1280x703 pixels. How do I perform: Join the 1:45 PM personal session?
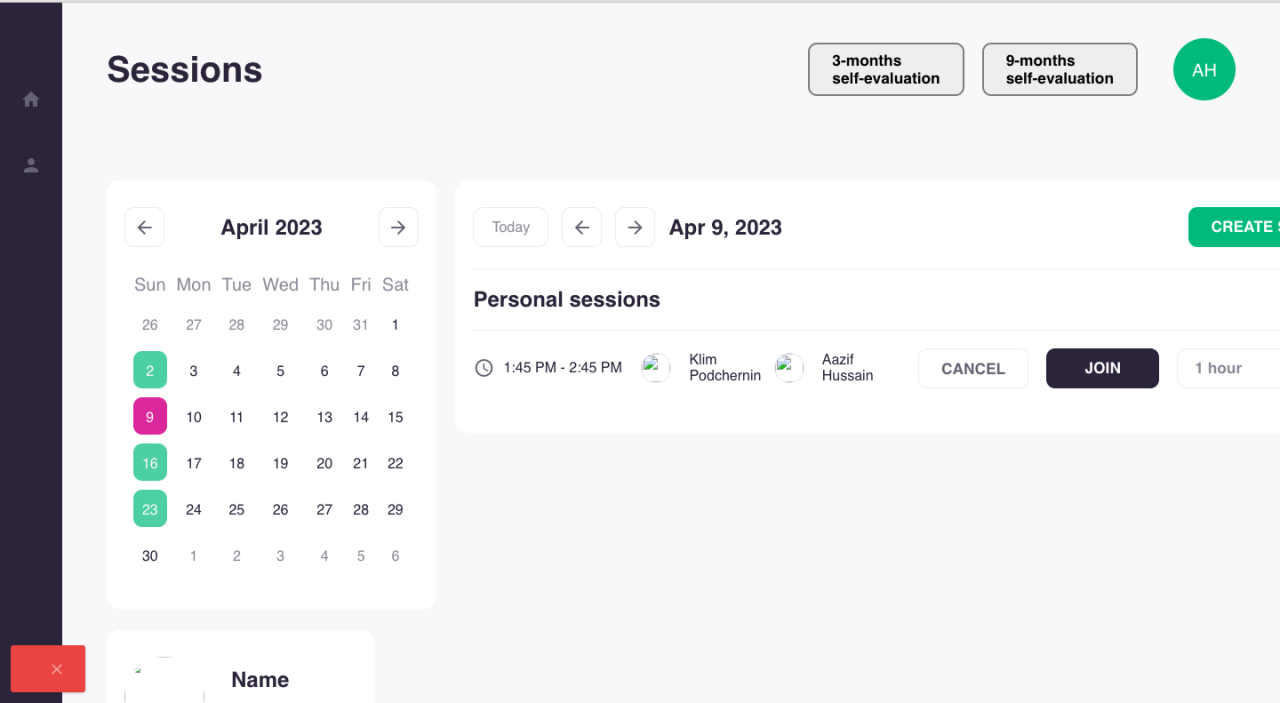tap(1102, 368)
